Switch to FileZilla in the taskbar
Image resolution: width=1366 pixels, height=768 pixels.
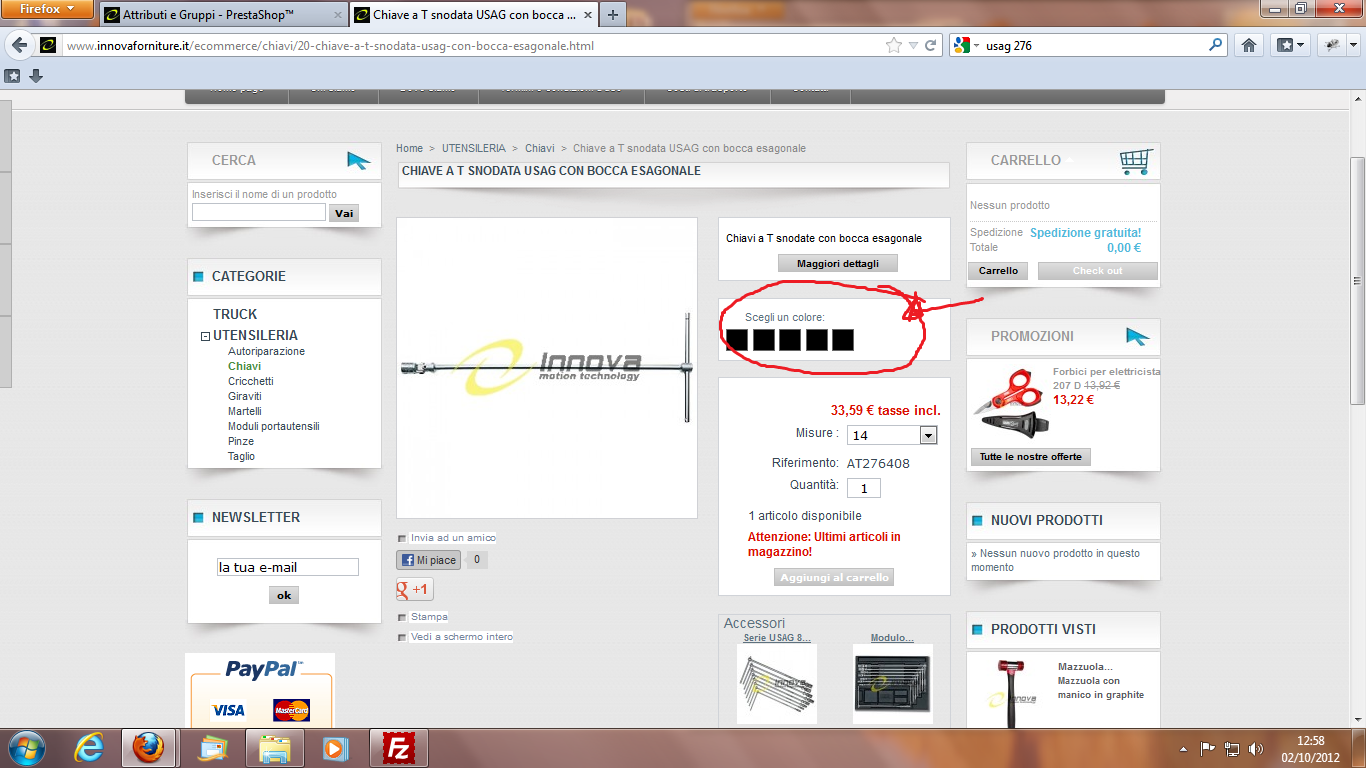point(399,747)
